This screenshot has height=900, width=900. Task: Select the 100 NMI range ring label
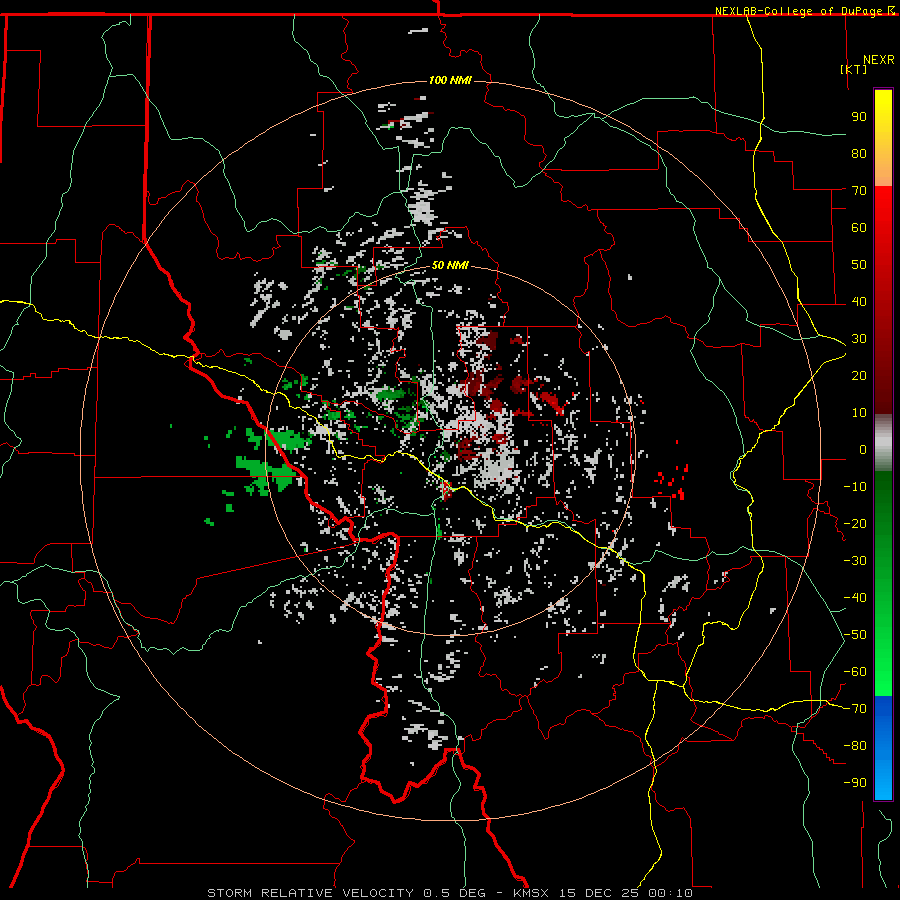click(450, 80)
